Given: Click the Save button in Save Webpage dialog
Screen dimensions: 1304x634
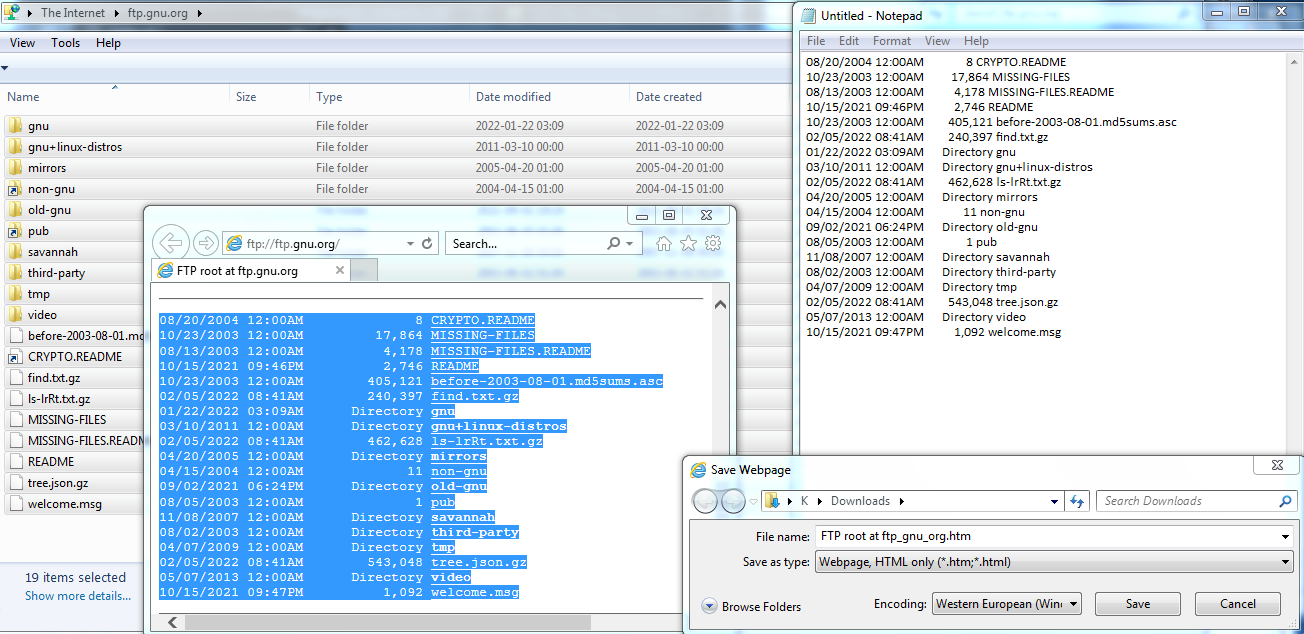Looking at the screenshot, I should 1138,604.
